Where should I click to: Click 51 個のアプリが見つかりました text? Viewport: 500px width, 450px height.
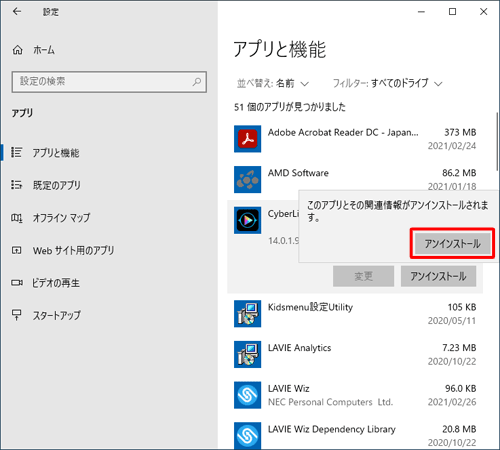[x=290, y=107]
